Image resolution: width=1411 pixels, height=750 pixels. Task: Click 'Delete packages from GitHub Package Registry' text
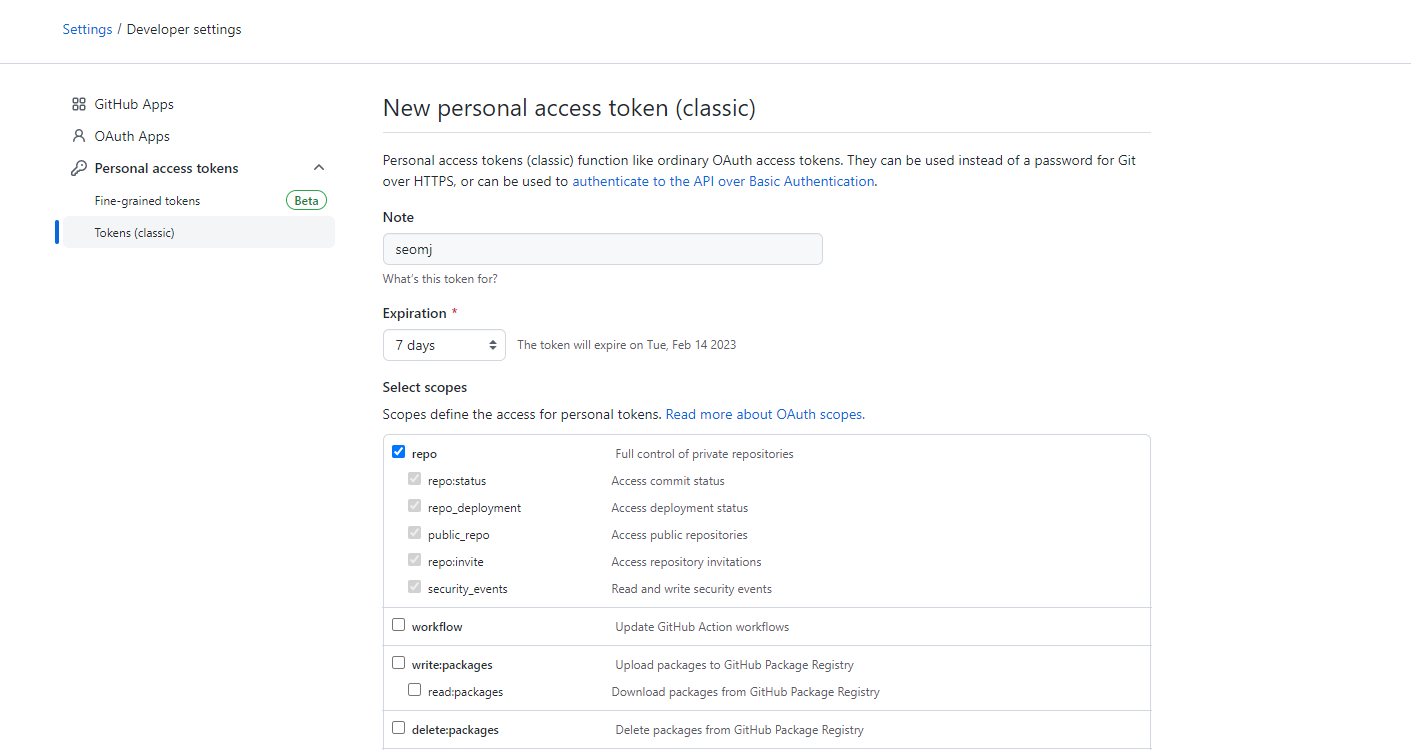pyautogui.click(x=739, y=730)
